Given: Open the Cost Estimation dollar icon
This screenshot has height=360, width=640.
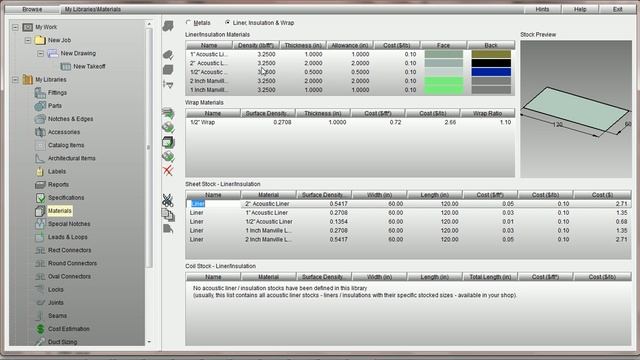Looking at the screenshot, I should pos(40,329).
